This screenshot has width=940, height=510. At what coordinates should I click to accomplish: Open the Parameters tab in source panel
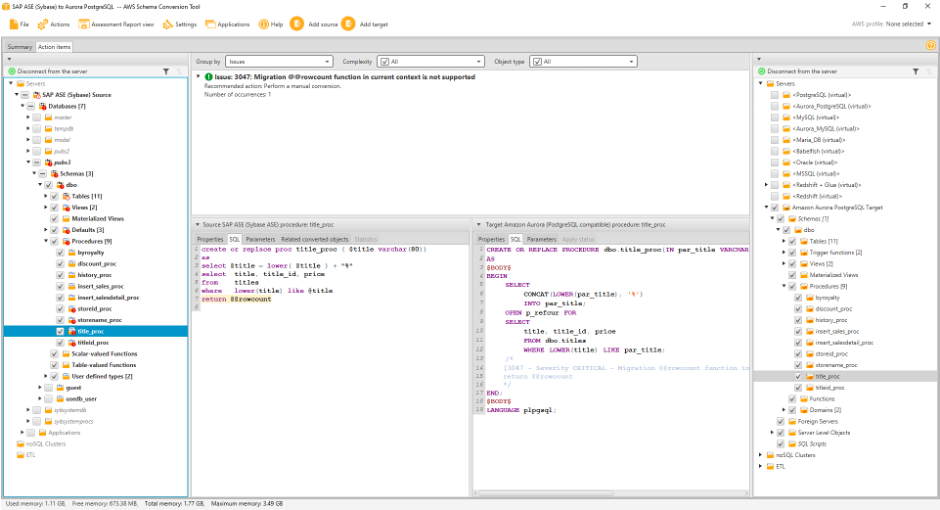[x=260, y=239]
